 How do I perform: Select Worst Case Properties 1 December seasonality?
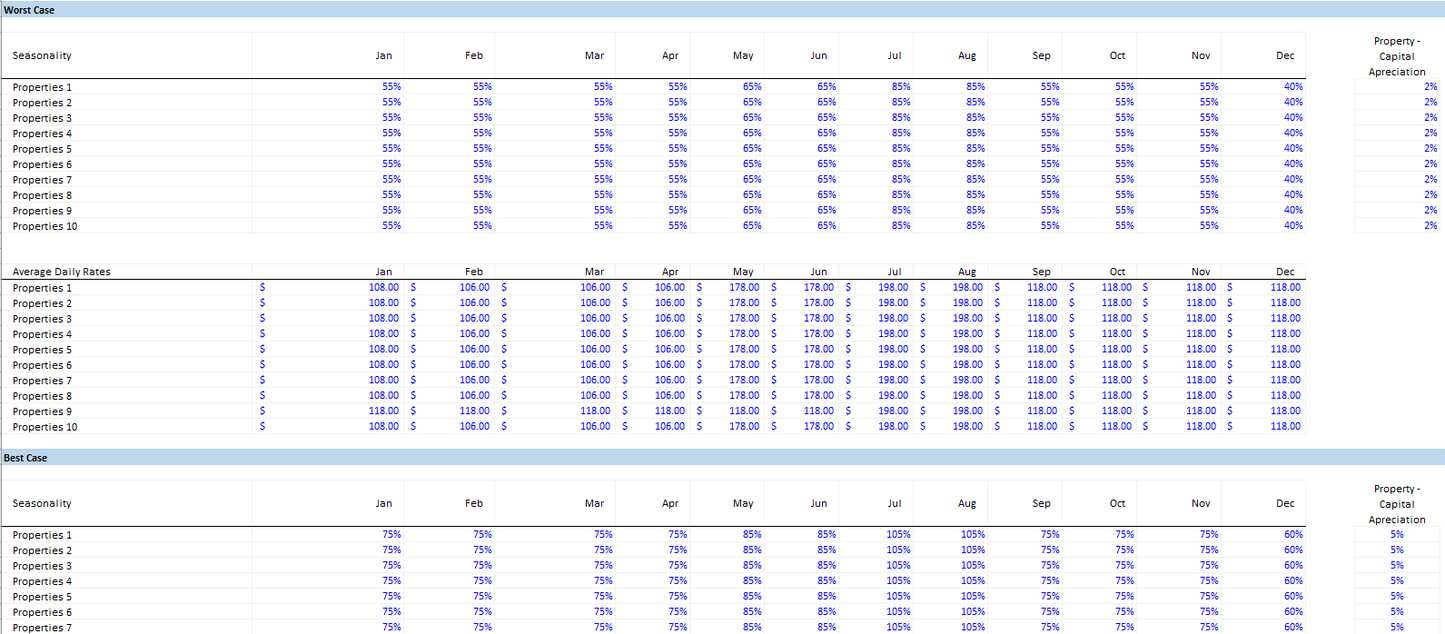[1292, 87]
